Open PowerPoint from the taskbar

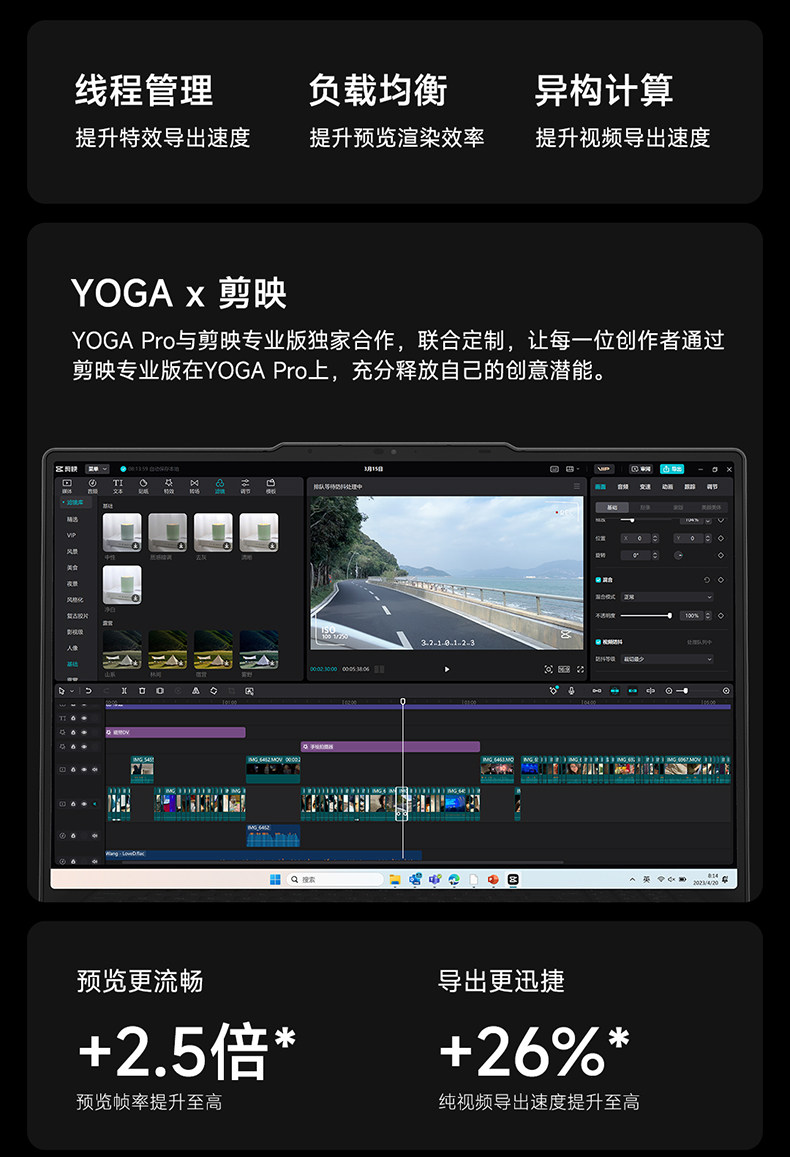coord(493,879)
